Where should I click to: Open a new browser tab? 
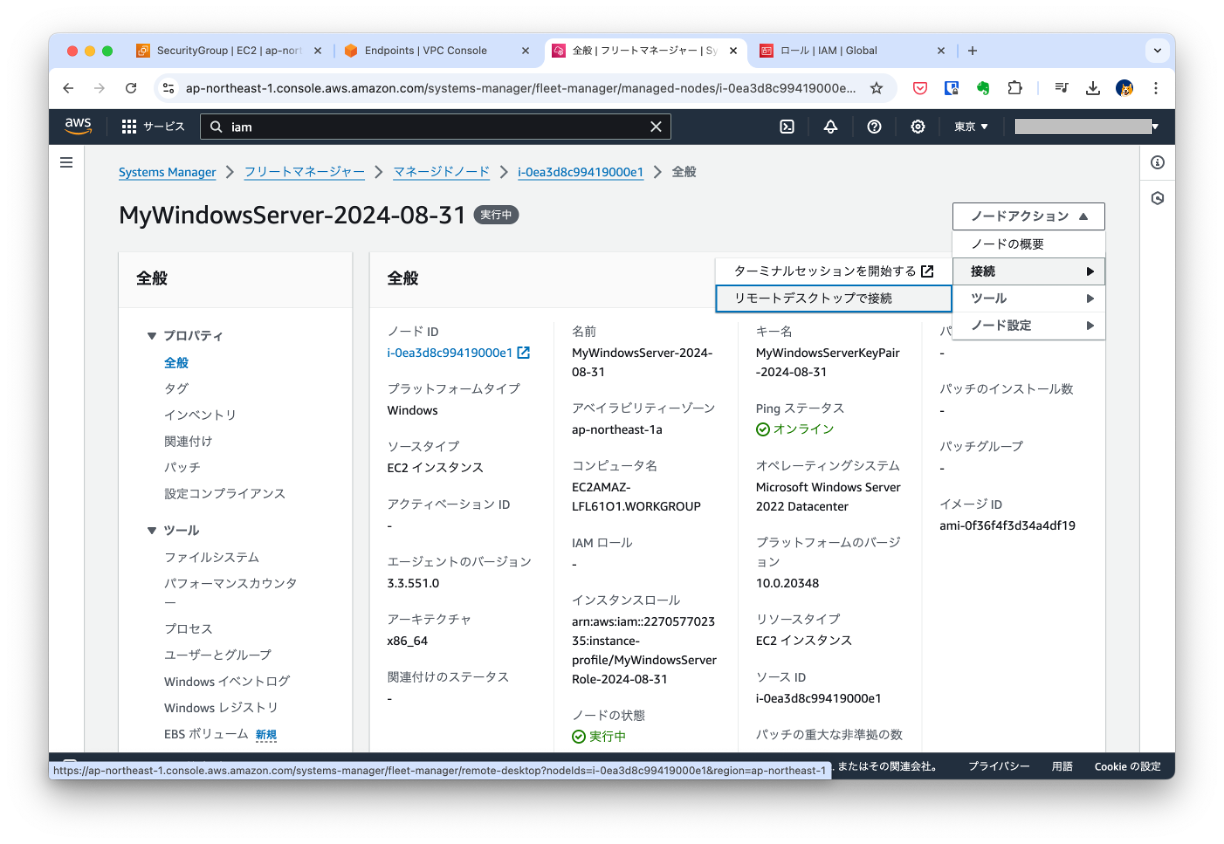click(972, 51)
